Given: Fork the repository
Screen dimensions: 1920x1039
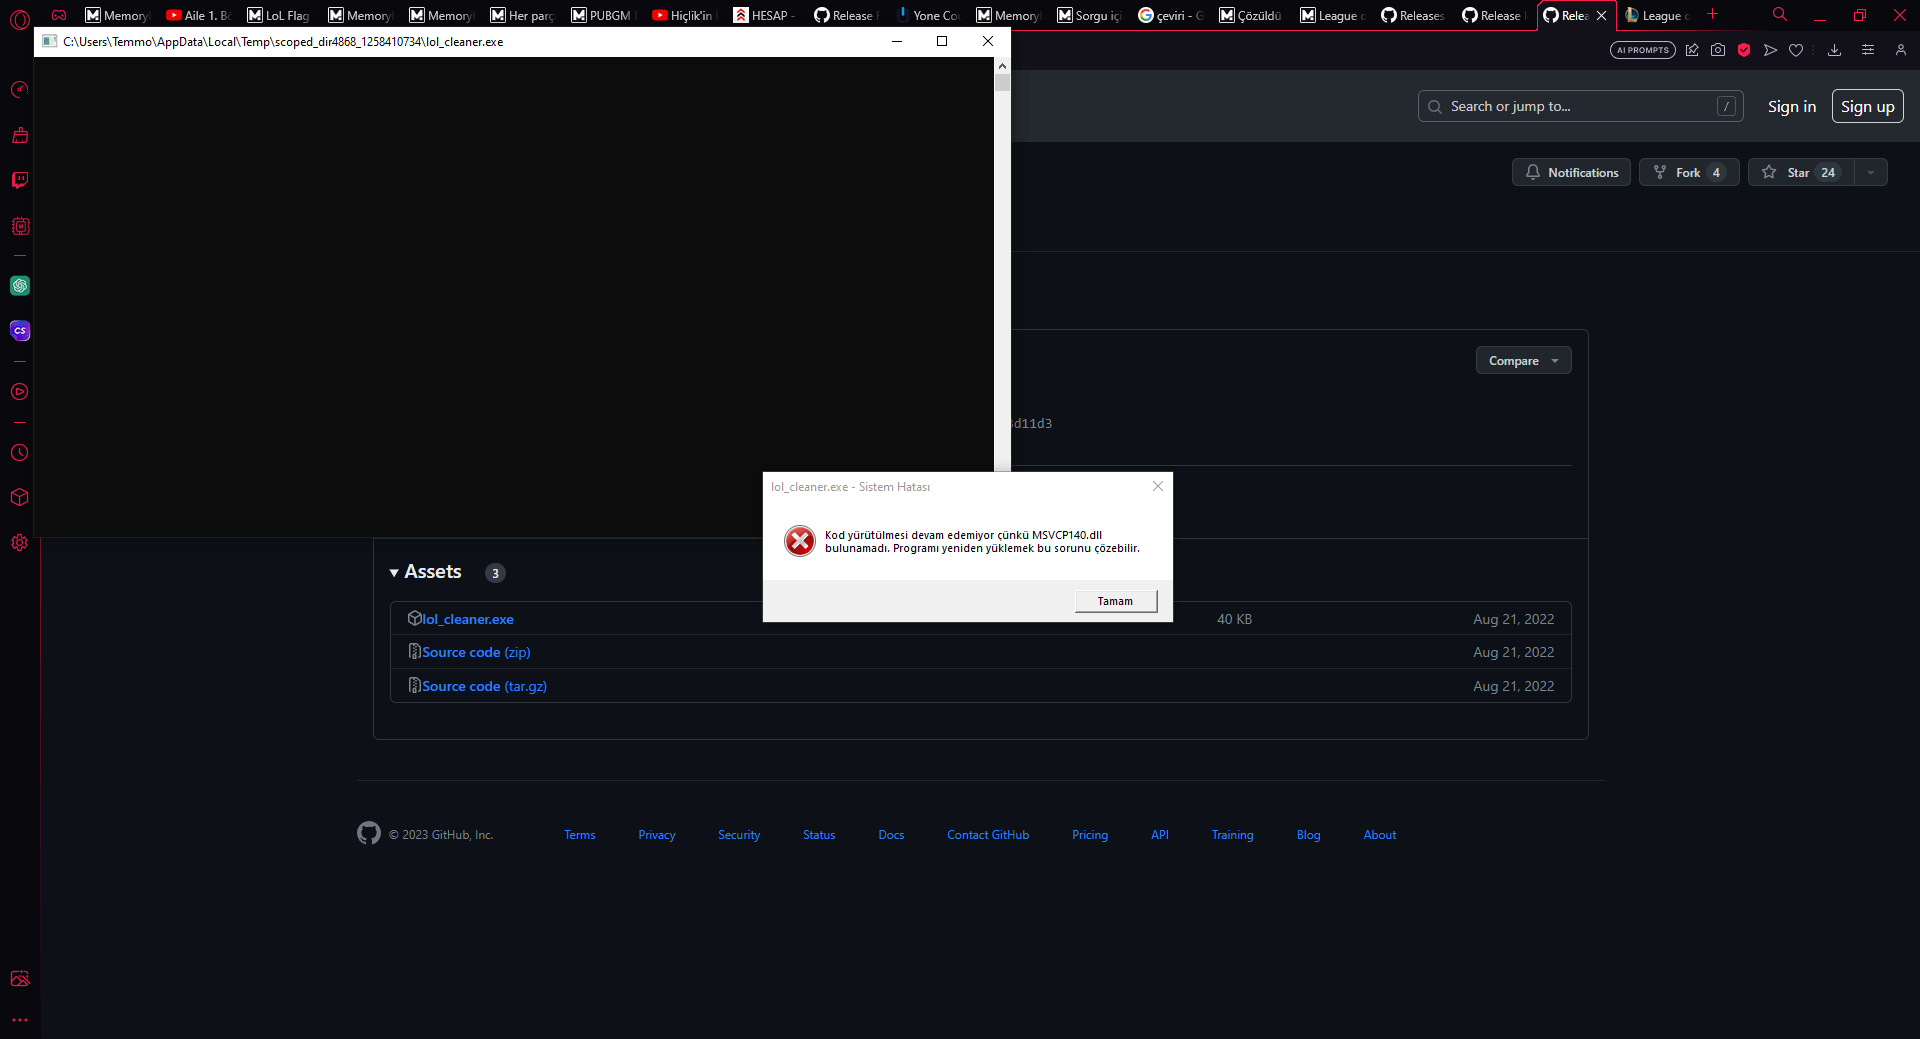Looking at the screenshot, I should tap(1689, 172).
